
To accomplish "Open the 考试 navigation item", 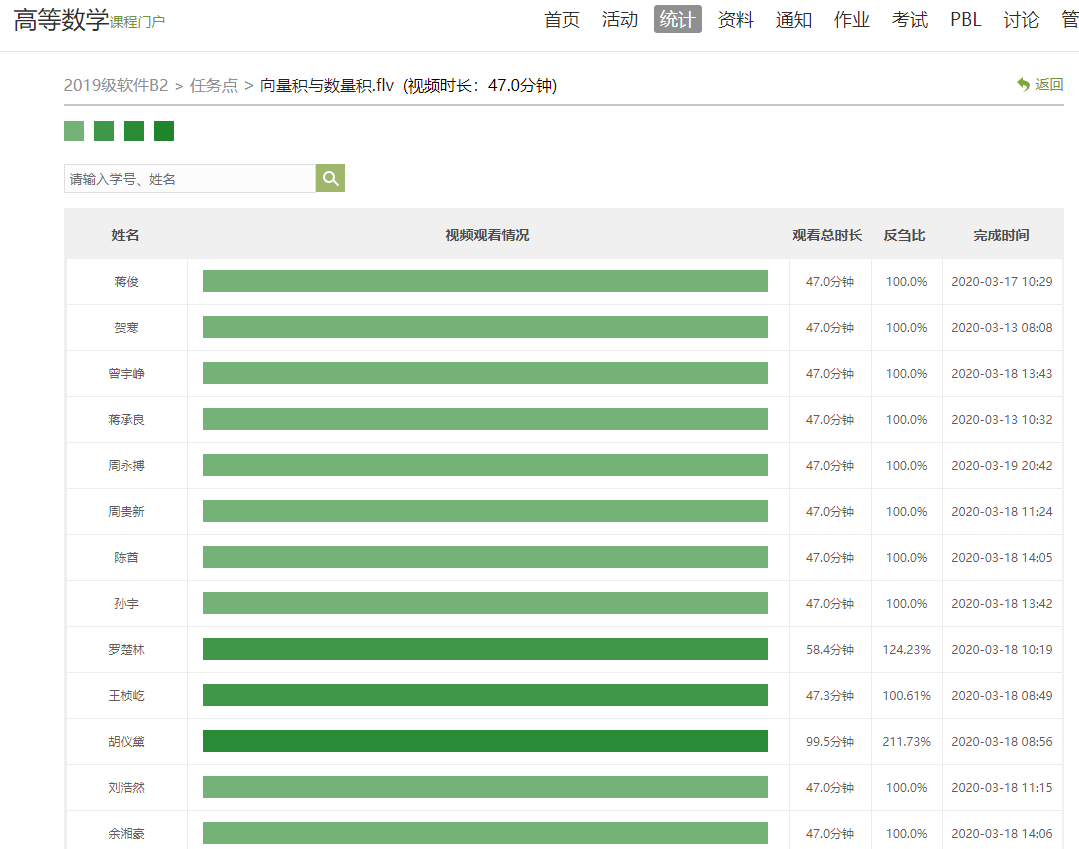I will tap(910, 20).
